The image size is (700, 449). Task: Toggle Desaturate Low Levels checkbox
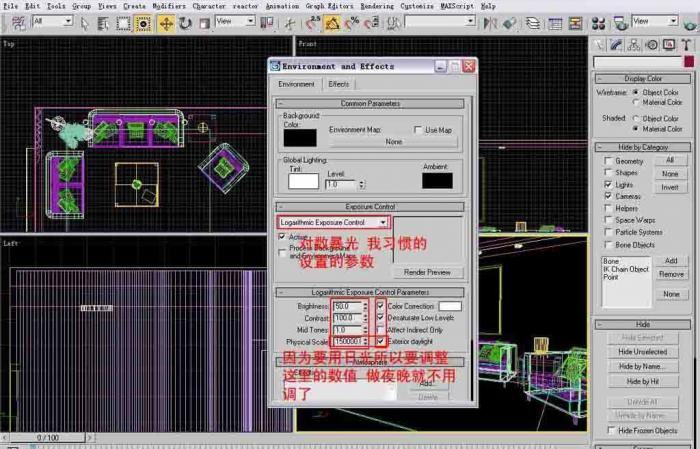coord(380,317)
